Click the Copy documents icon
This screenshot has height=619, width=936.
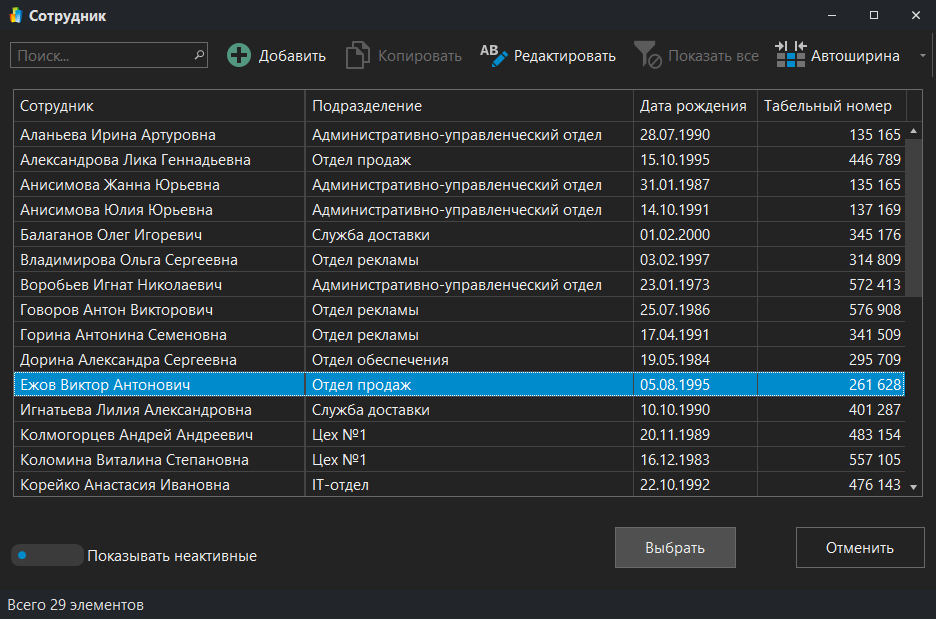(x=357, y=56)
